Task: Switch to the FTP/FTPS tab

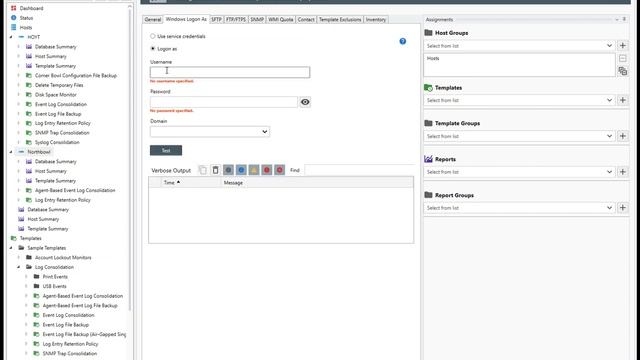Action: tap(236, 20)
